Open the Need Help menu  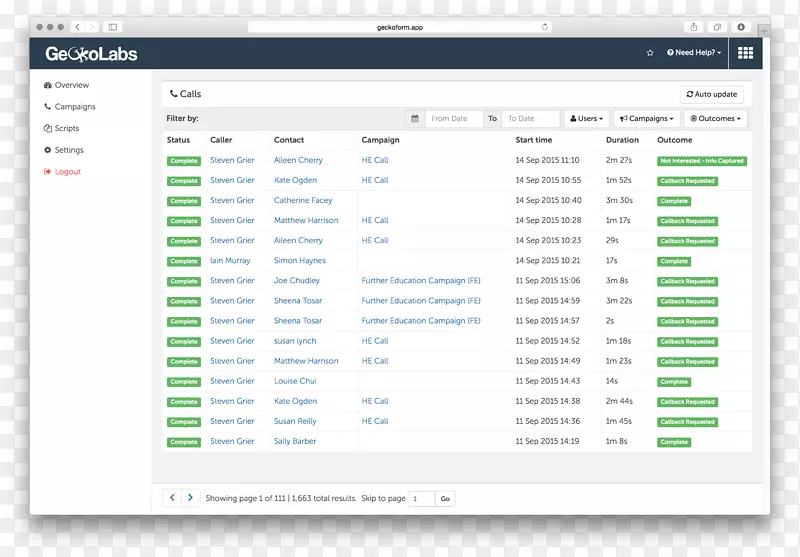[x=694, y=53]
